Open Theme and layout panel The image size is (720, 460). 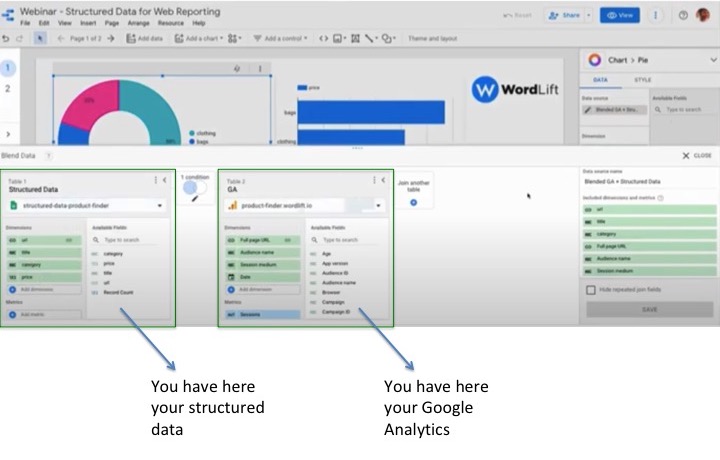point(433,39)
